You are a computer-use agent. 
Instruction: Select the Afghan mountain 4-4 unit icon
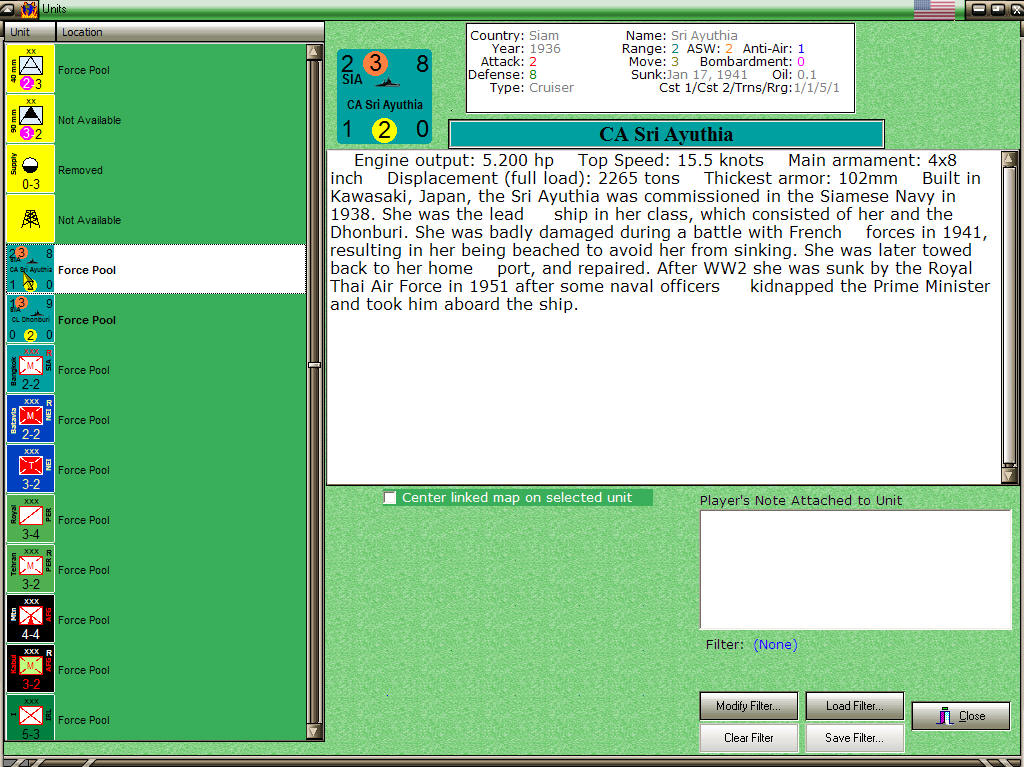click(x=30, y=619)
